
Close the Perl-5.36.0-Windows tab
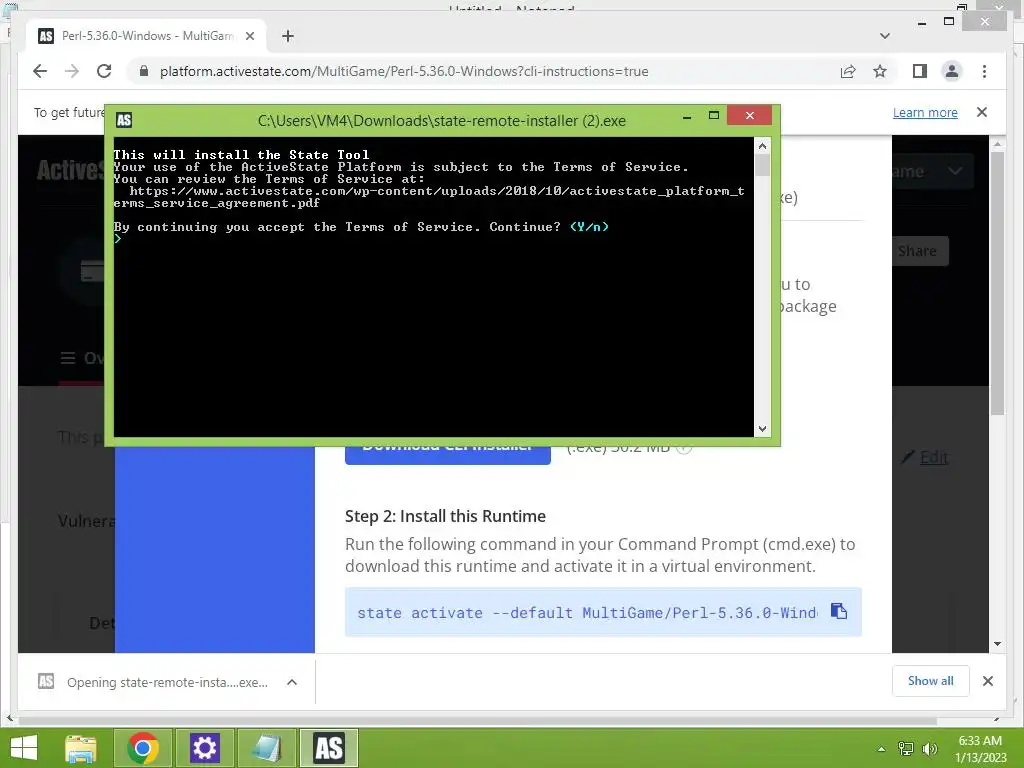(249, 36)
